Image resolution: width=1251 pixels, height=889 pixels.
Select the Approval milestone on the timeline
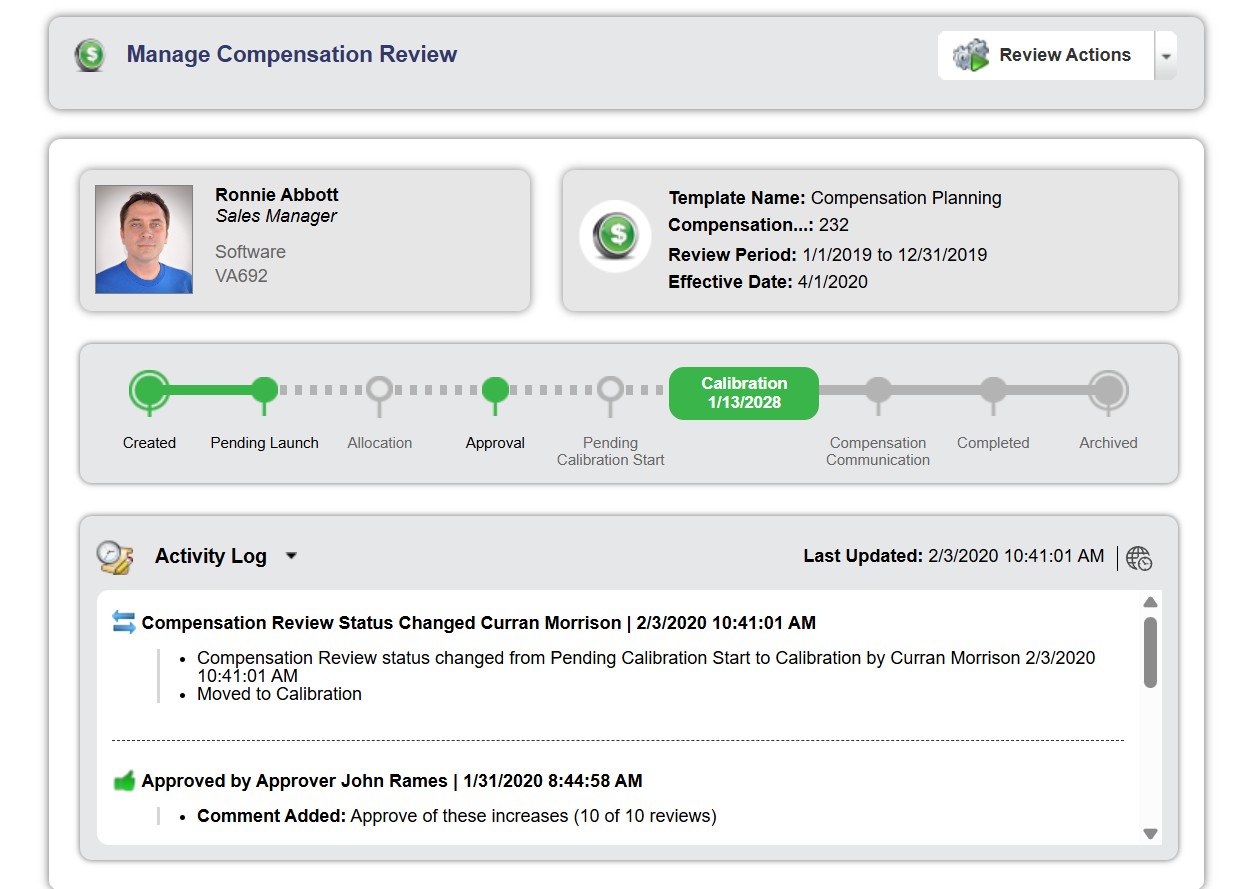pyautogui.click(x=494, y=393)
